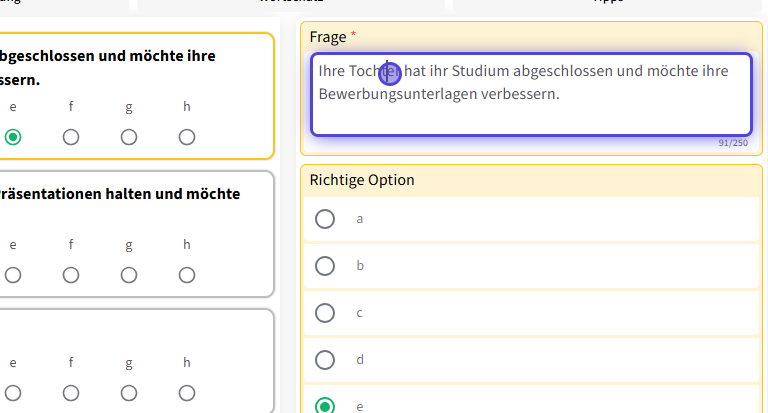
Task: Click the Frage text input field
Action: 531,94
